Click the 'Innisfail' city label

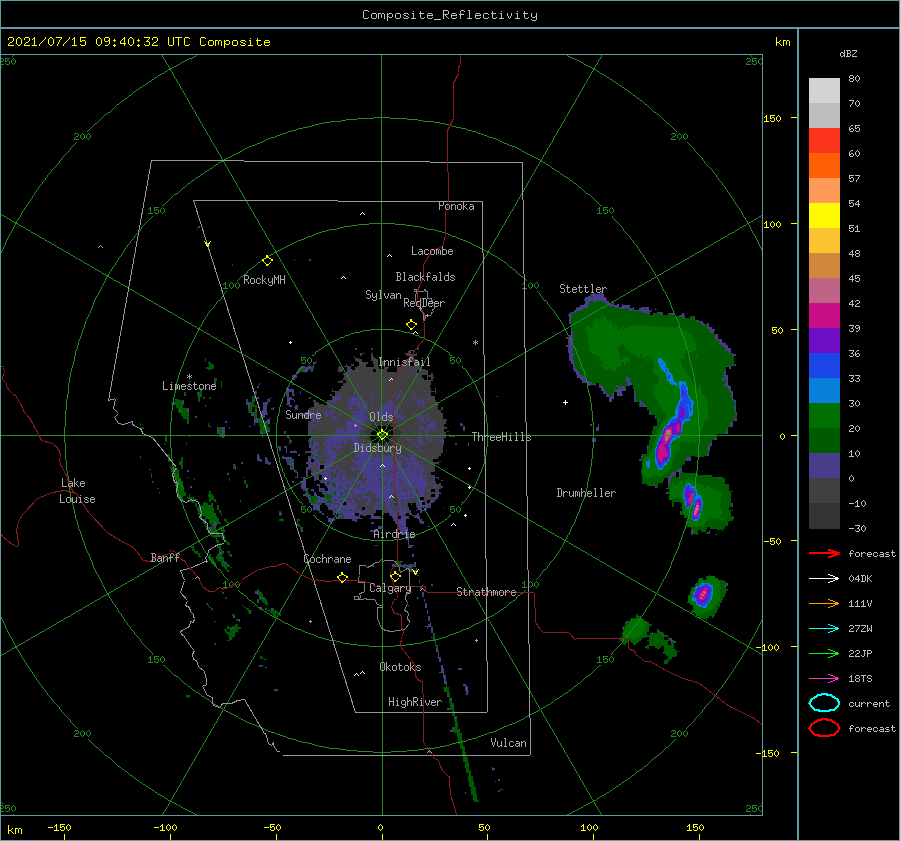click(404, 362)
